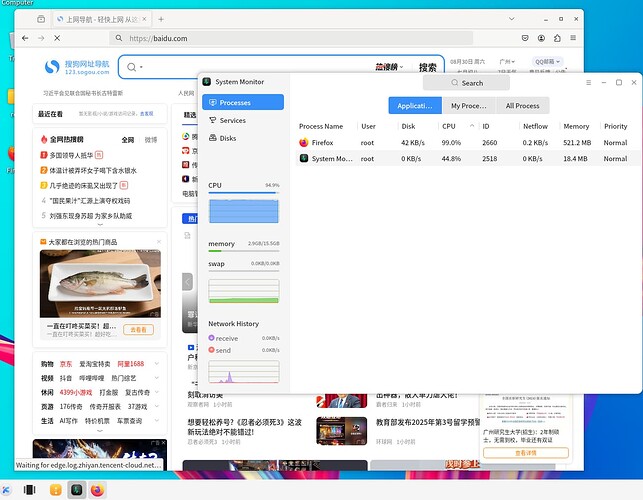The image size is (643, 500).
Task: Select Services in the System Monitor sidebar
Action: pyautogui.click(x=232, y=120)
